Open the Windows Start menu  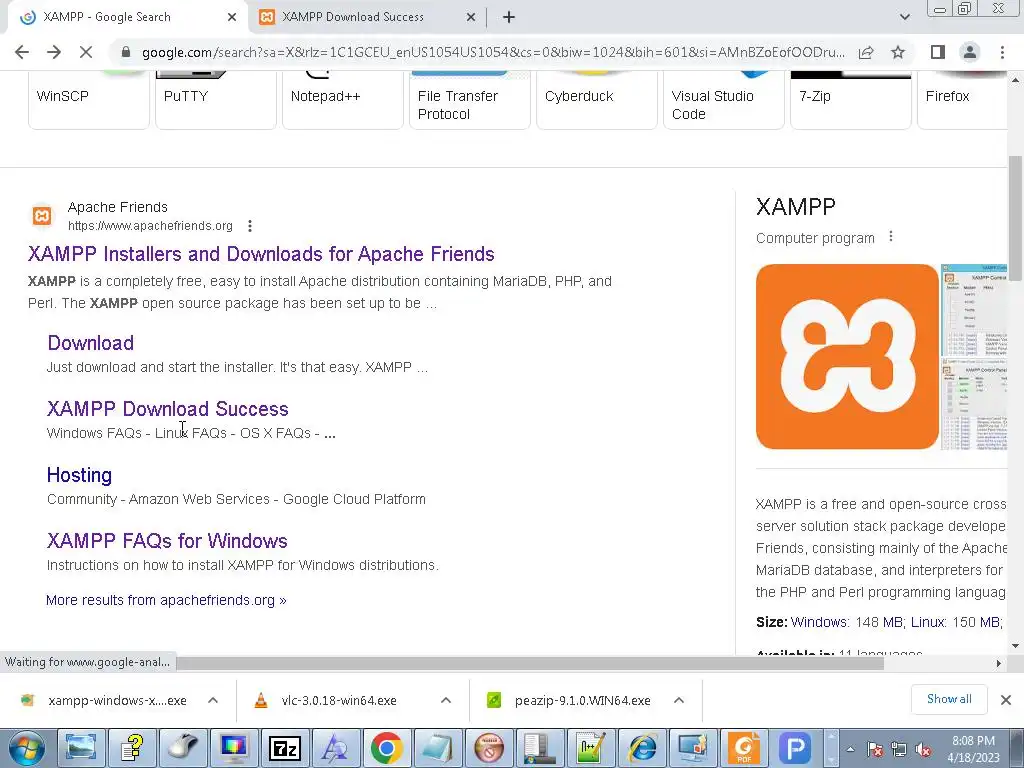pyautogui.click(x=27, y=748)
